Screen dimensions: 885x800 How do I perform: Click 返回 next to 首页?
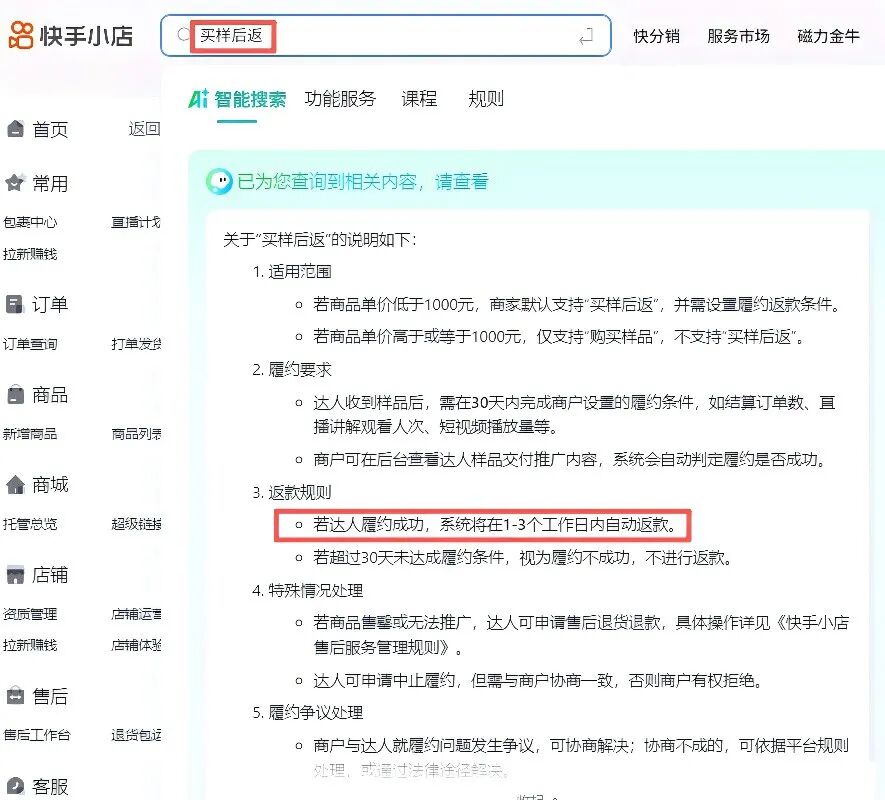(x=144, y=129)
